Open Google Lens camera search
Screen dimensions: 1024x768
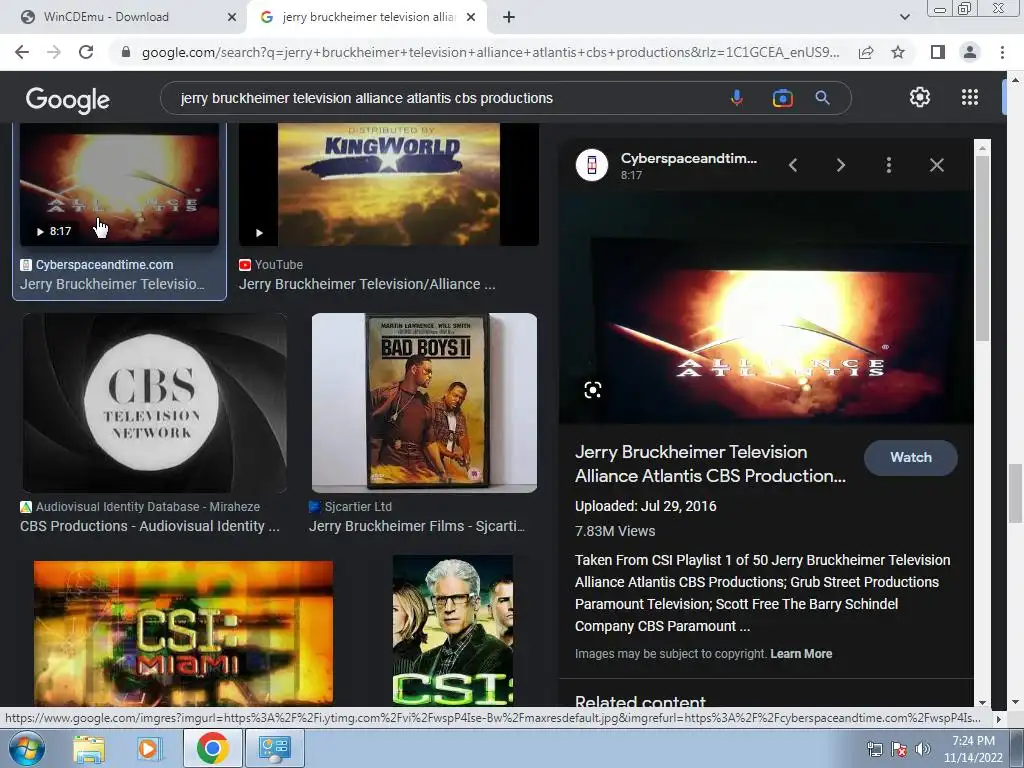782,98
